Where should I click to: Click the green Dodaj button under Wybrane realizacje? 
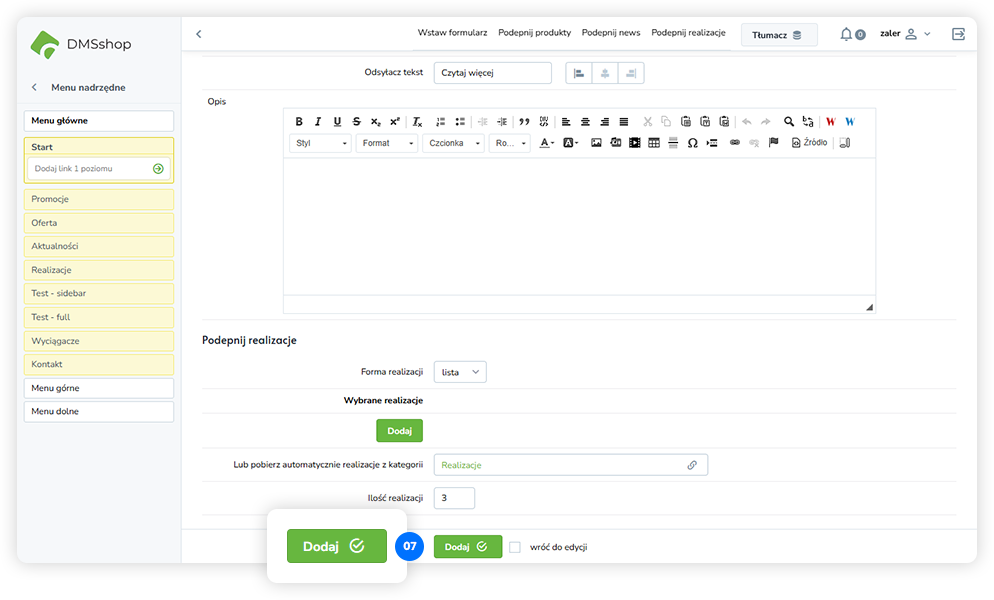(x=399, y=431)
